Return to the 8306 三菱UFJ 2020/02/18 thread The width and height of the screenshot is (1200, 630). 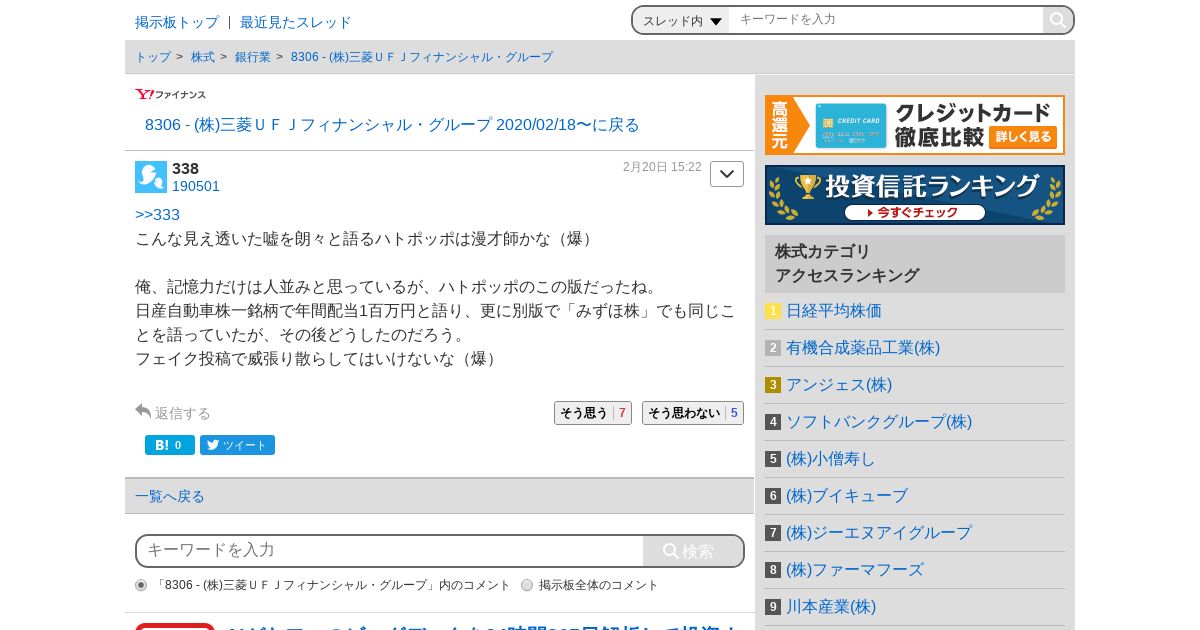(x=392, y=125)
